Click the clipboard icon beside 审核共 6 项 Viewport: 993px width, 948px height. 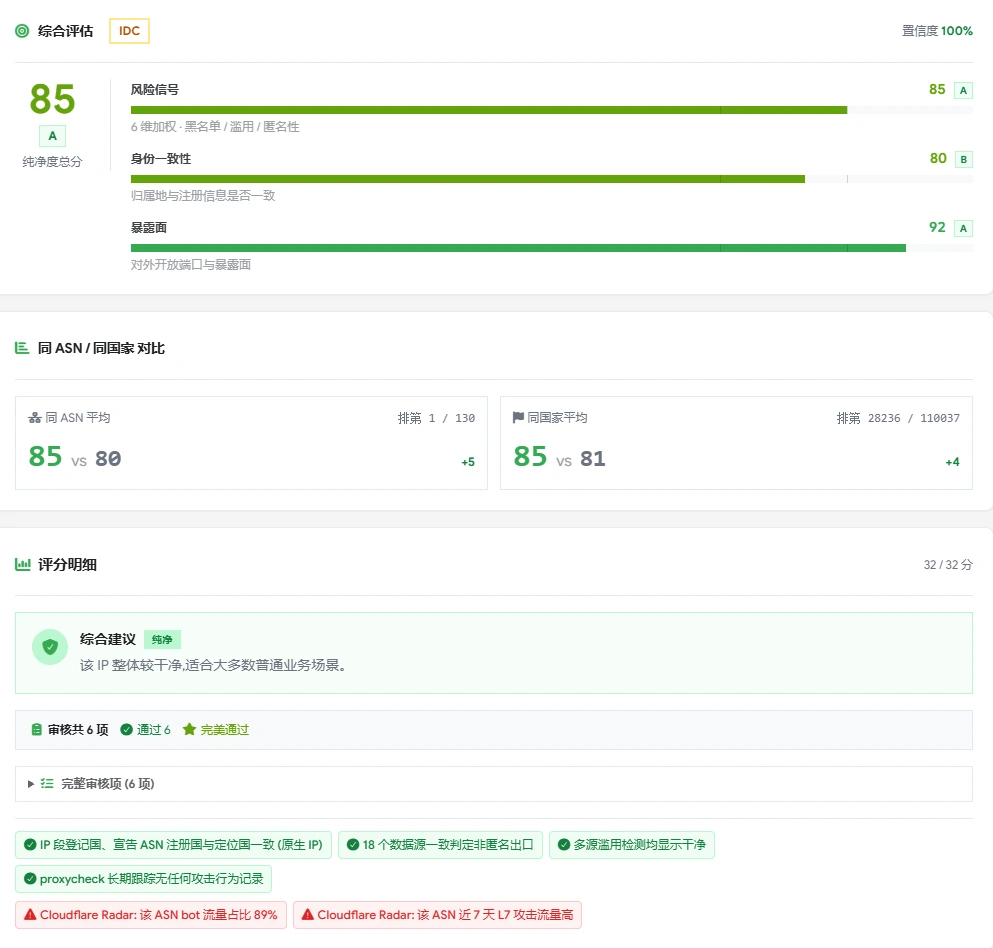coord(37,730)
